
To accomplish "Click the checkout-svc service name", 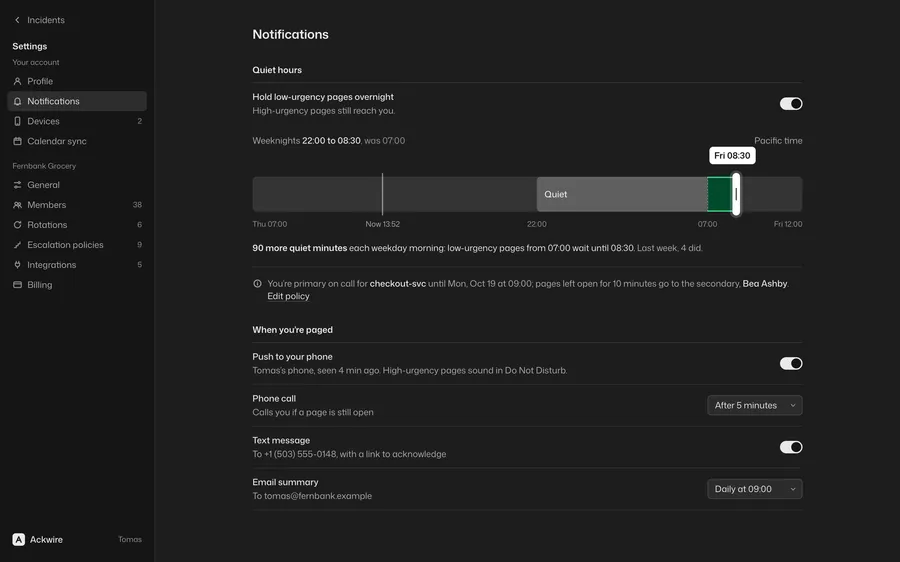I will [398, 284].
